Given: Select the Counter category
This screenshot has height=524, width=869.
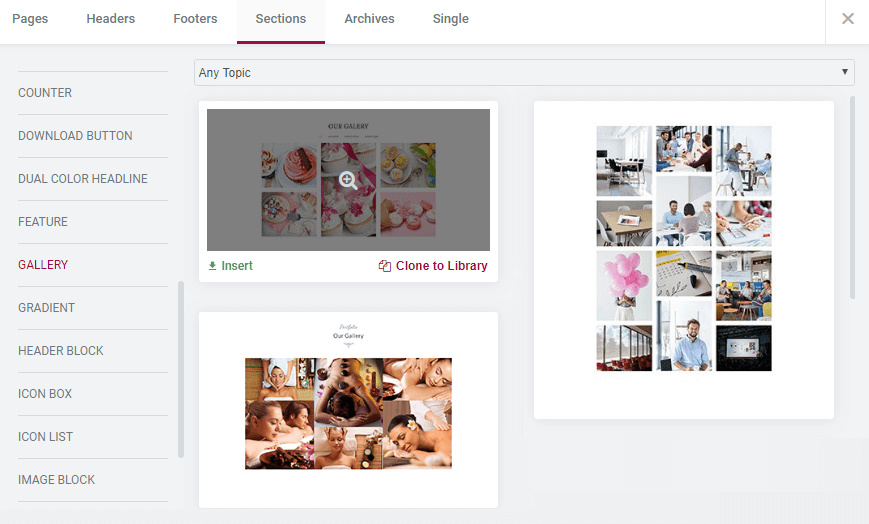Looking at the screenshot, I should (x=45, y=93).
